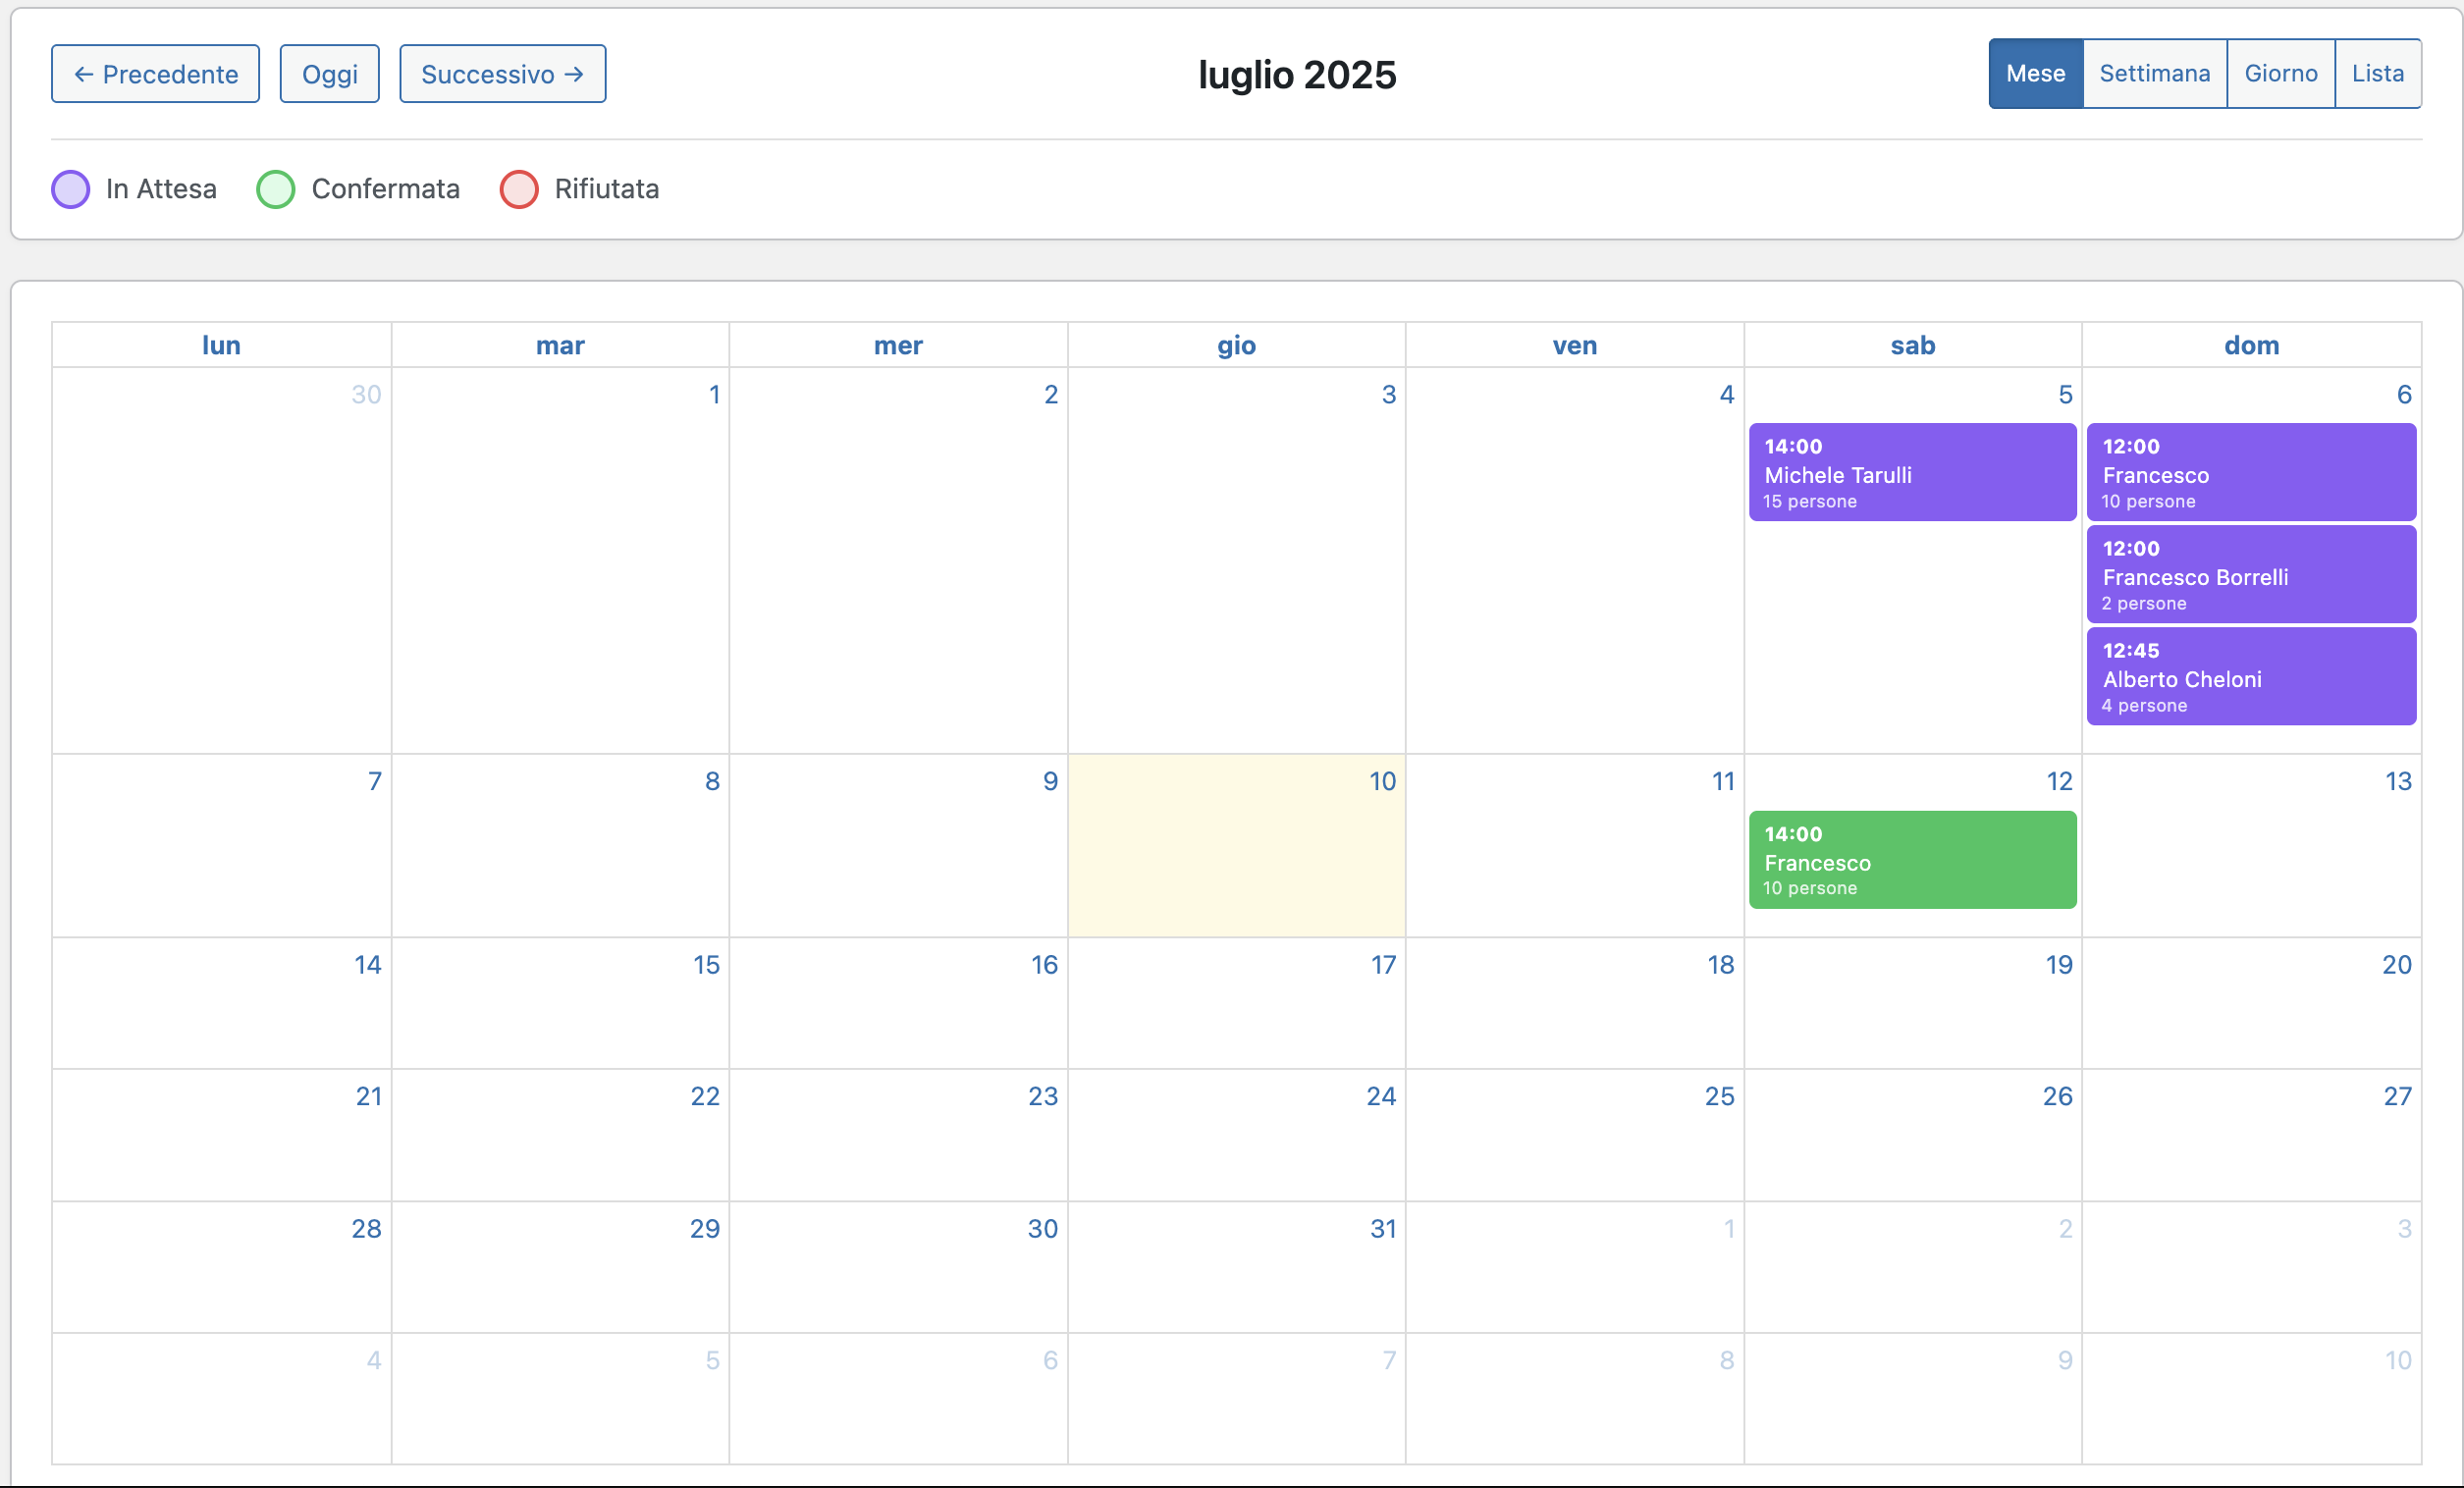The image size is (2464, 1488).
Task: Click day number 19 link
Action: [x=2058, y=965]
